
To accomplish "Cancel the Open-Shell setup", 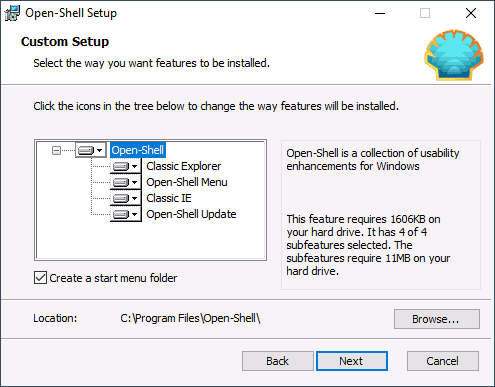I will [443, 361].
